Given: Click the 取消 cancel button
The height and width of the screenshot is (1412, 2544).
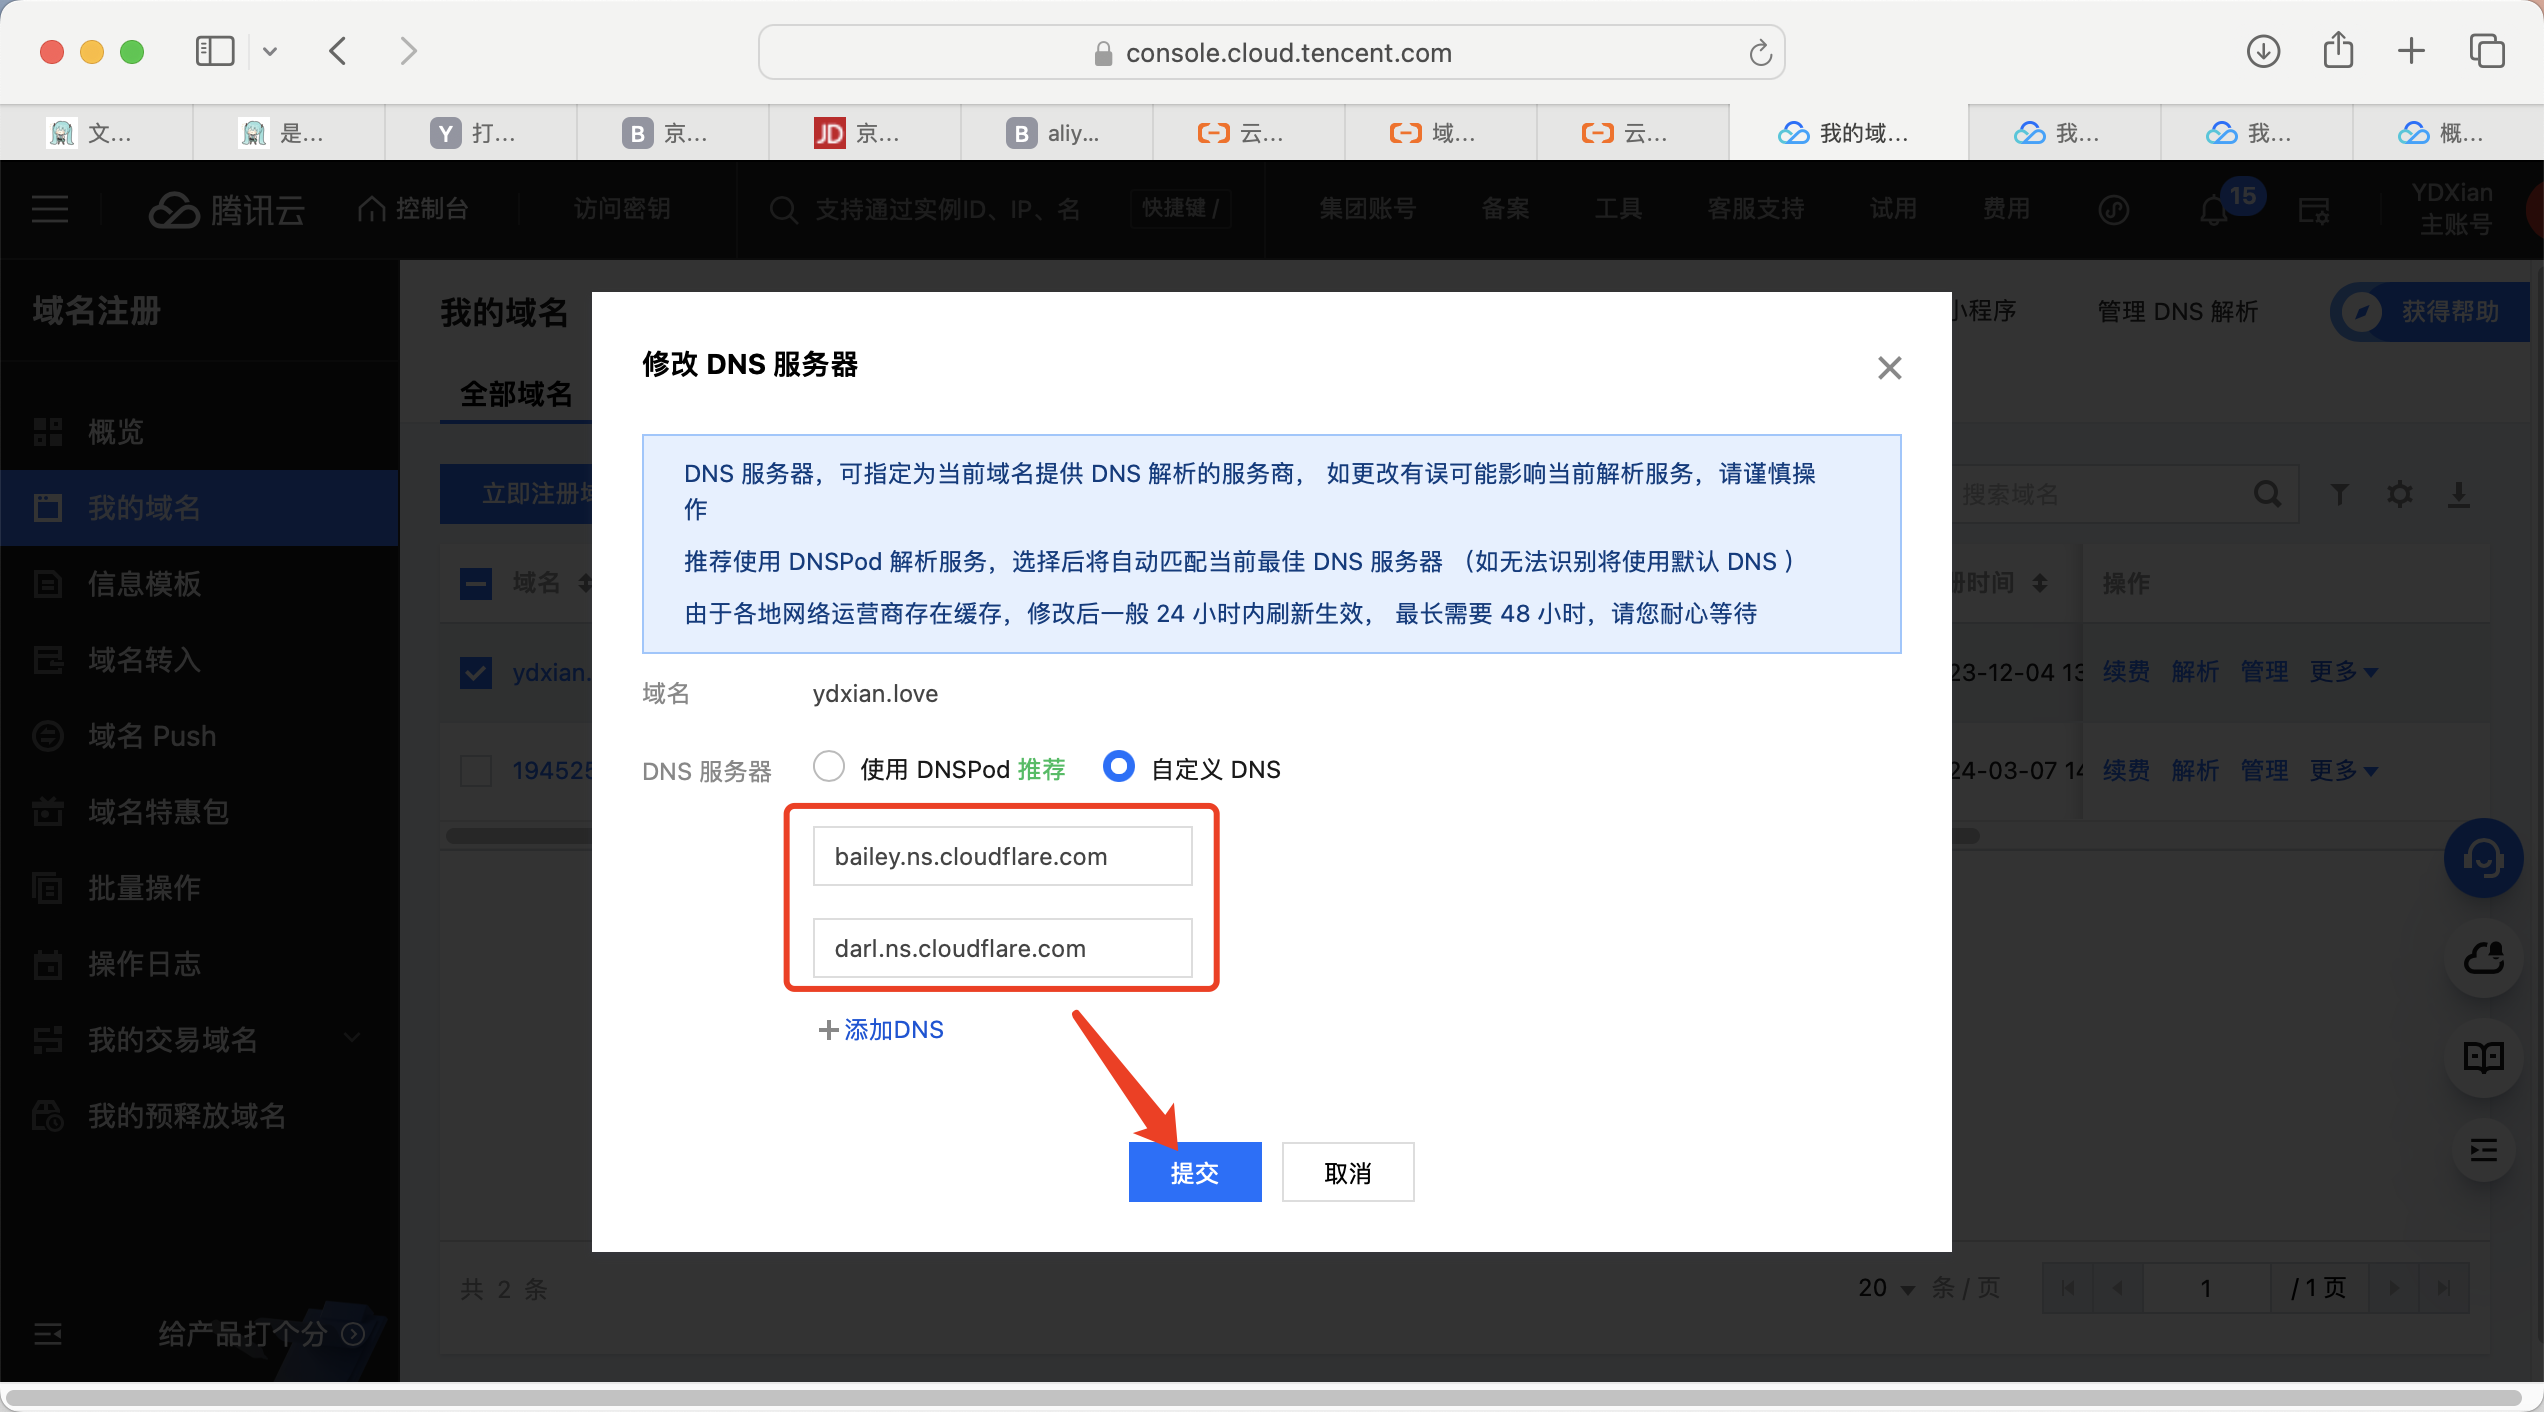Looking at the screenshot, I should pyautogui.click(x=1348, y=1172).
